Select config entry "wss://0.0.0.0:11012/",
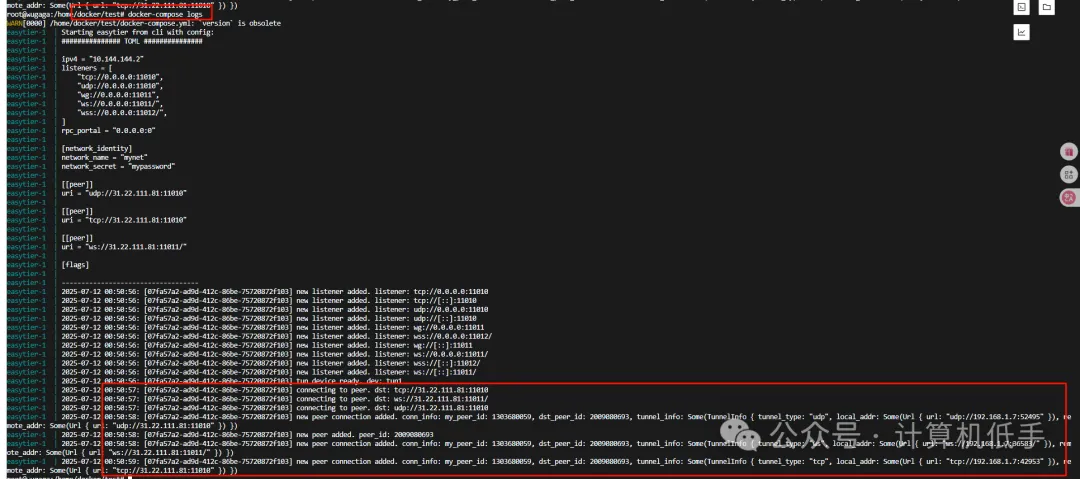The width and height of the screenshot is (1080, 479). (123, 113)
